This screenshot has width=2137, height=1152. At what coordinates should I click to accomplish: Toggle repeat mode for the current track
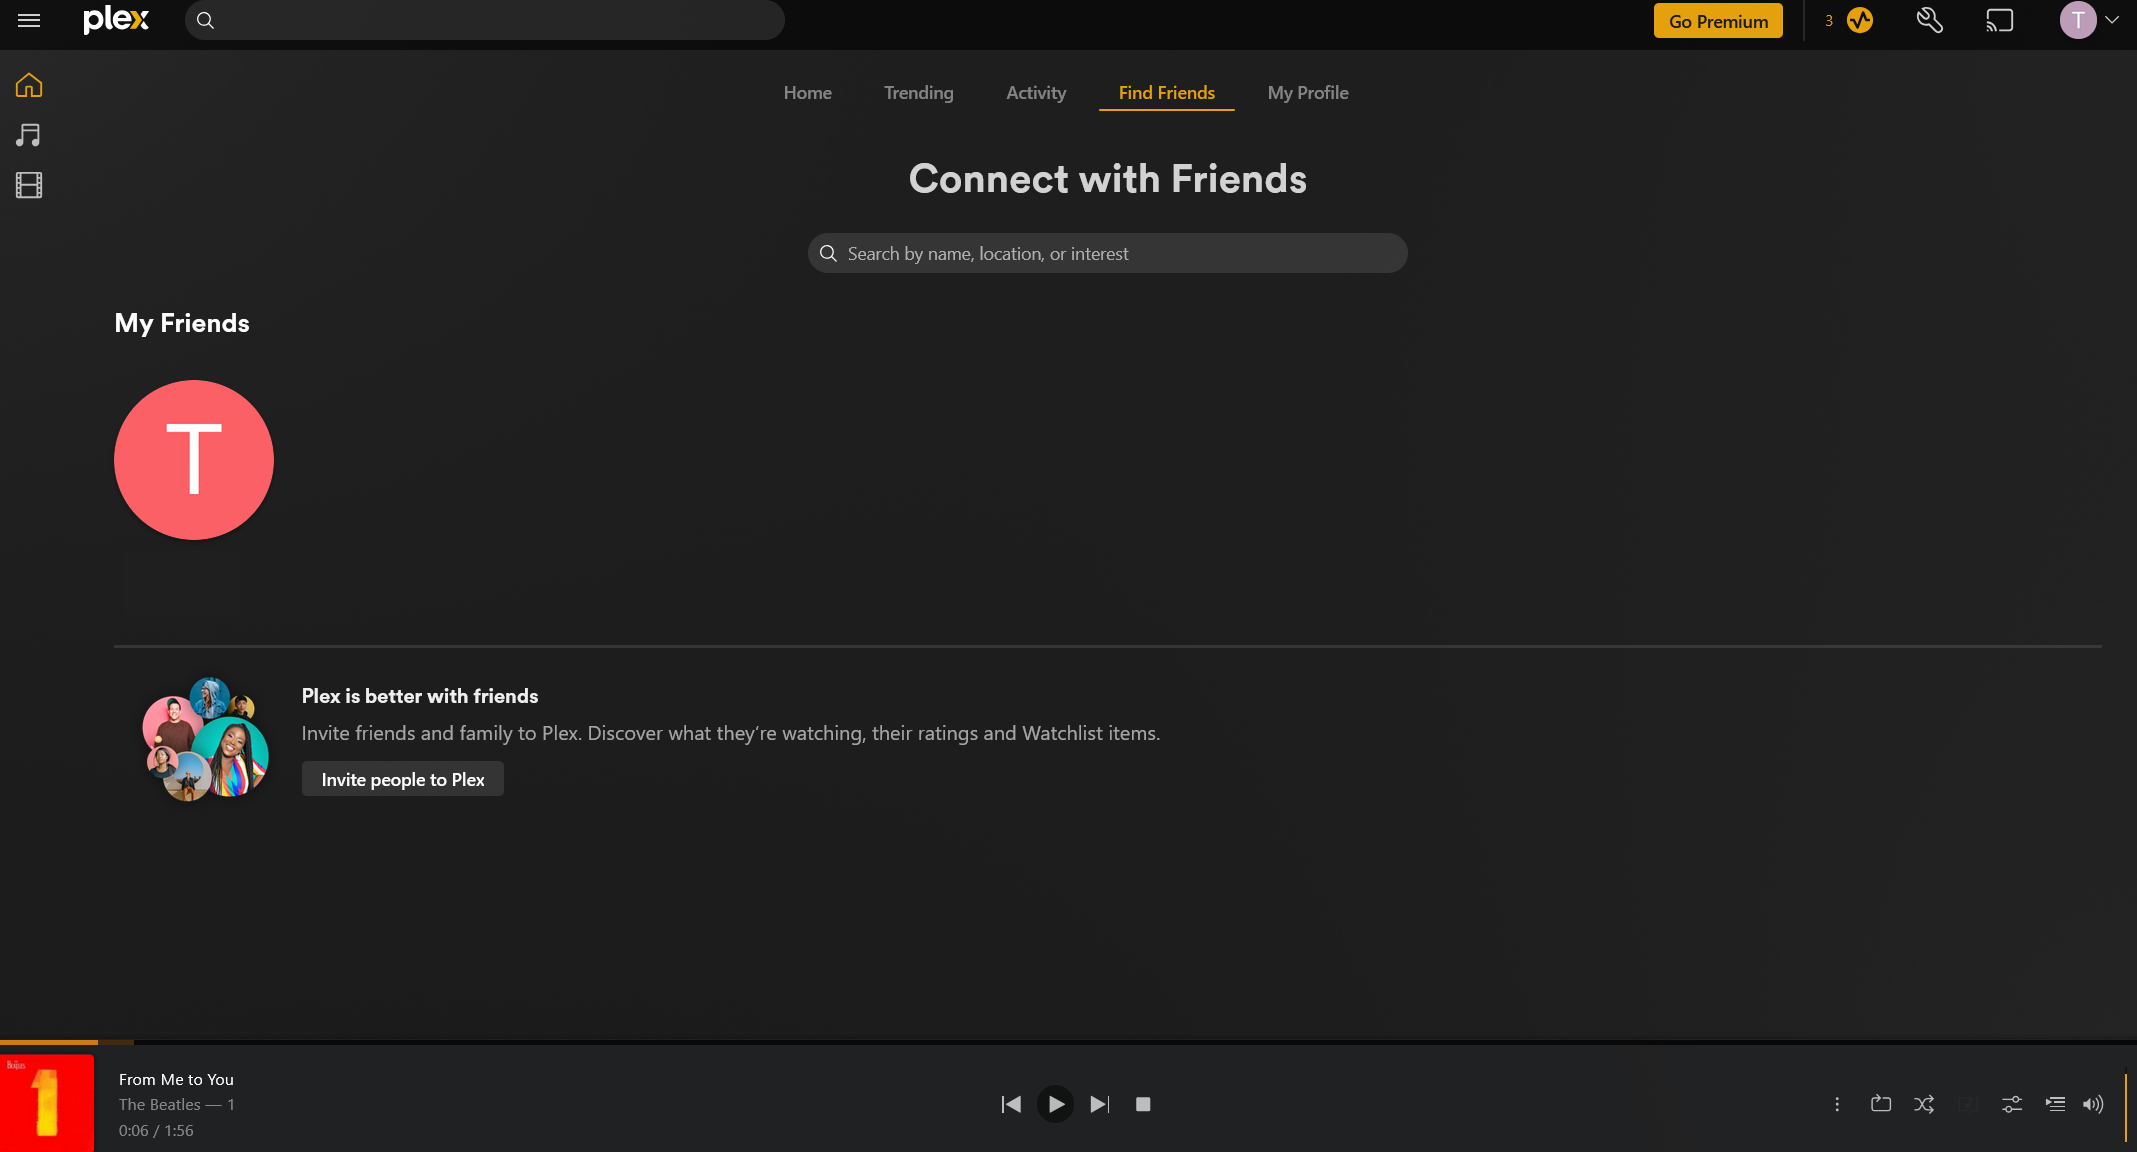click(1881, 1104)
